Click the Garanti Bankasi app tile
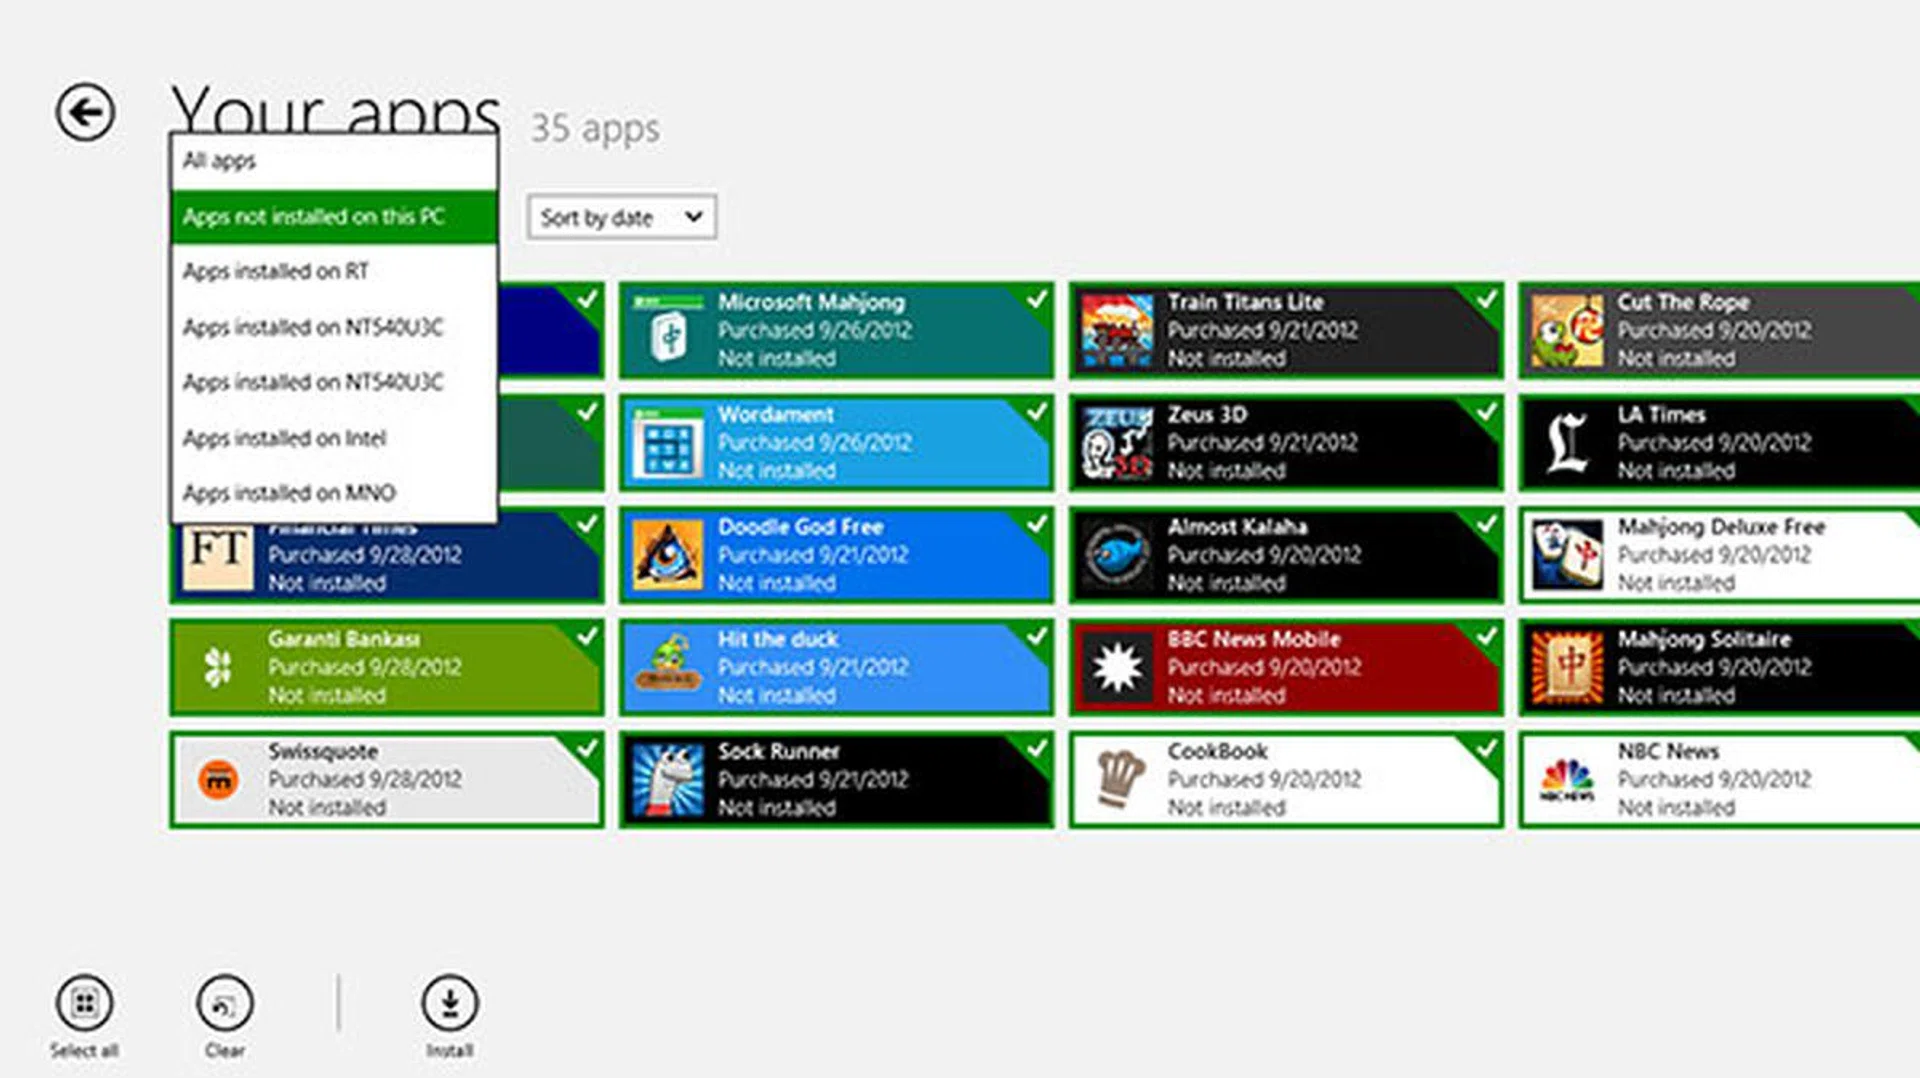This screenshot has height=1078, width=1920. (x=386, y=667)
